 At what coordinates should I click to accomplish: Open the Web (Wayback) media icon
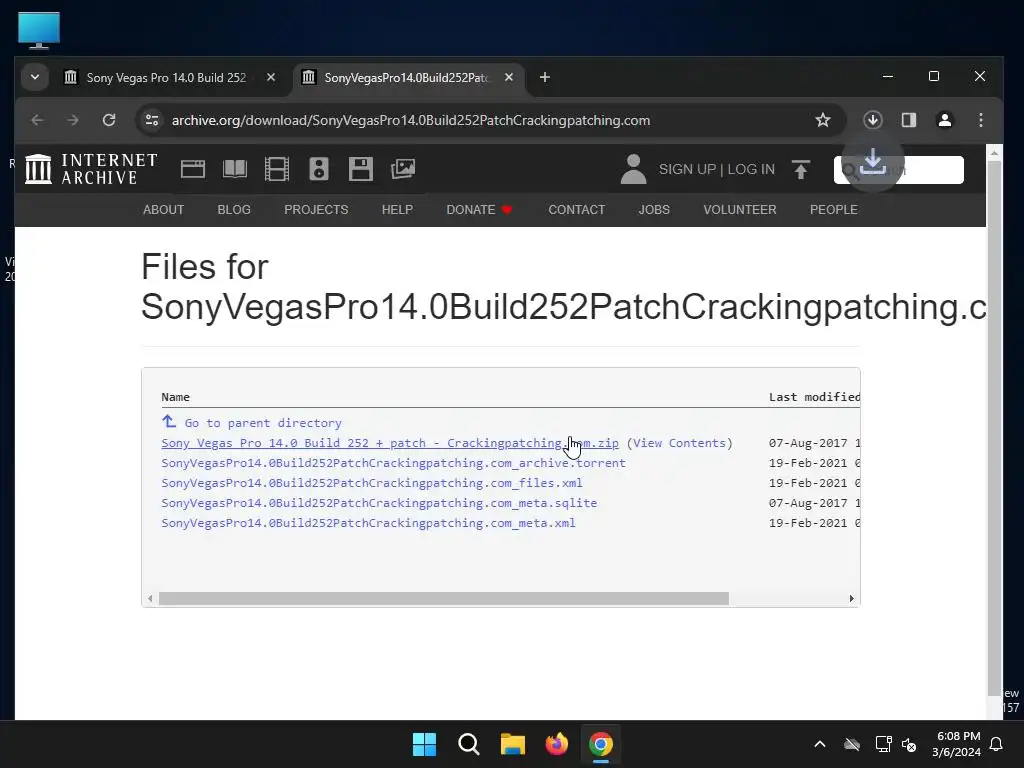pyautogui.click(x=193, y=169)
